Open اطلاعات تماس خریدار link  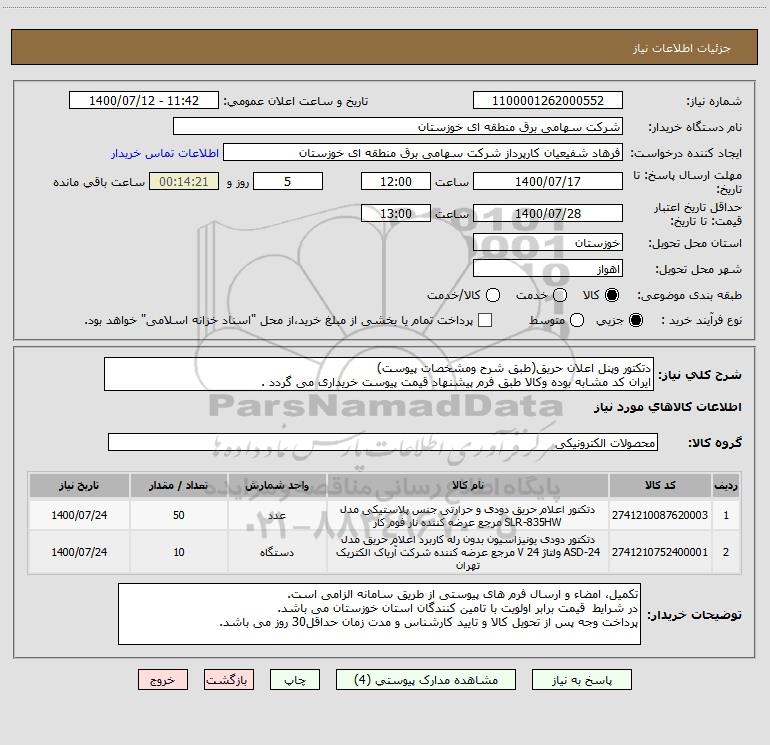pyautogui.click(x=165, y=153)
